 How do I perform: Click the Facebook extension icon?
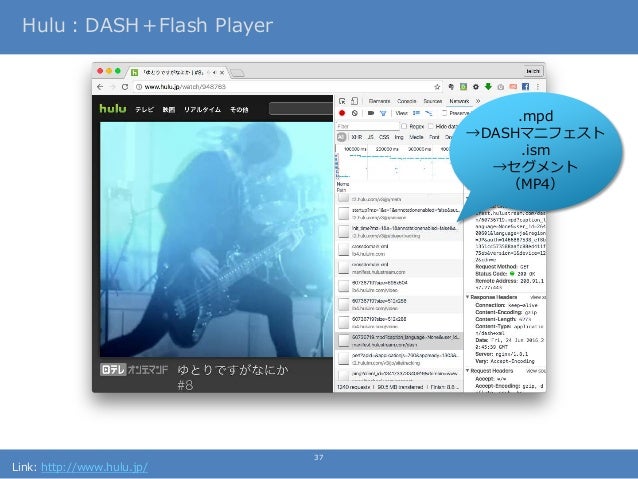pos(525,87)
